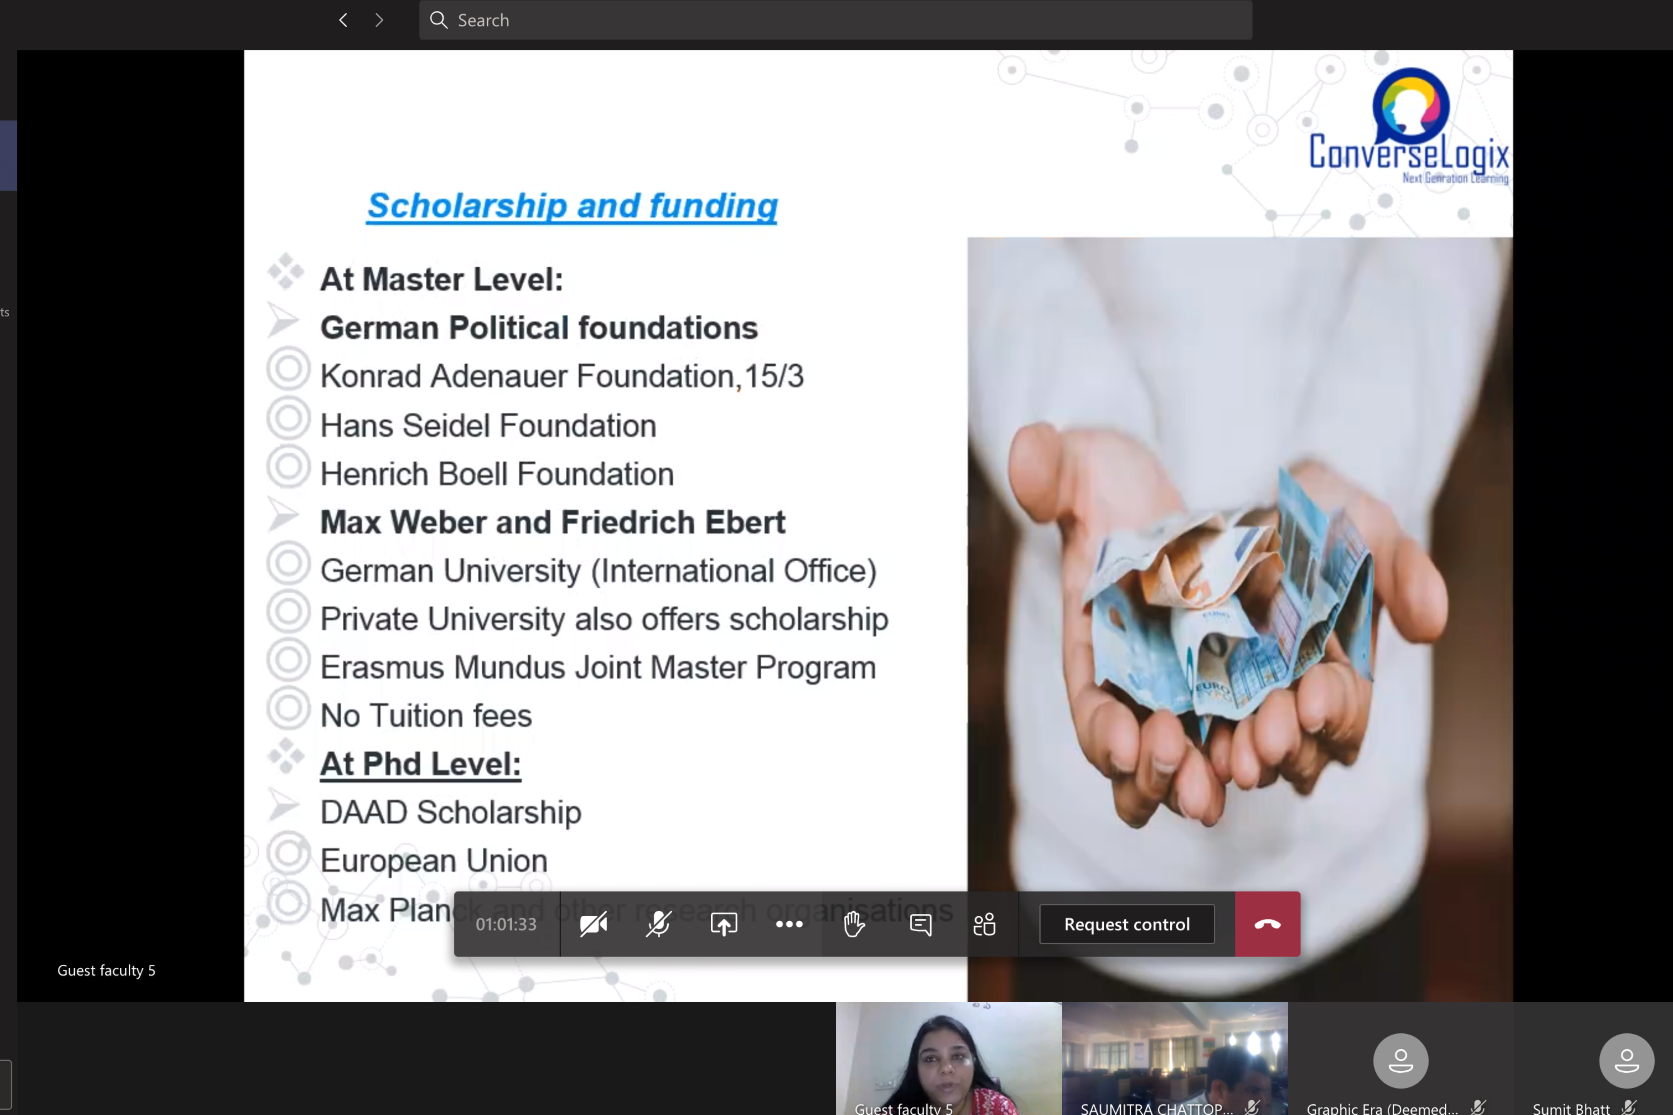Navigate forward with the right arrow
The image size is (1673, 1115).
coord(379,19)
